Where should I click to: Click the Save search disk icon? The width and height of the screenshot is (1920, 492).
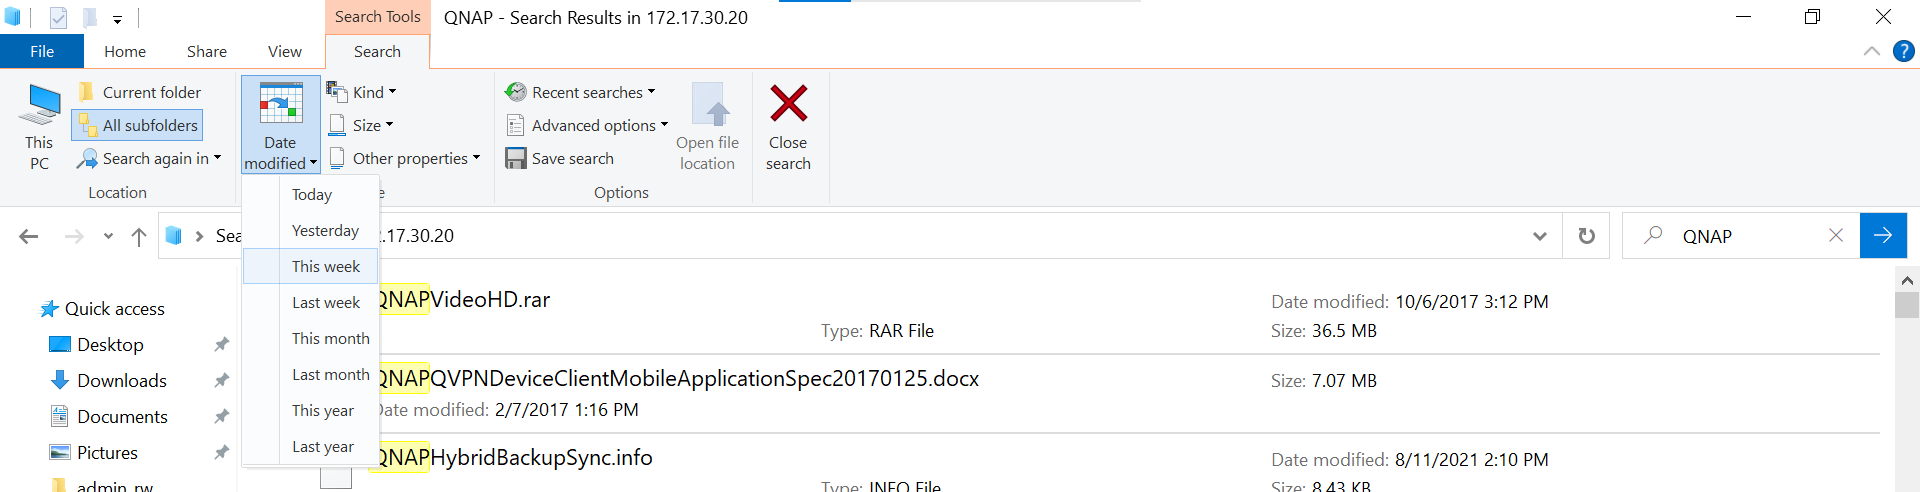[x=515, y=158]
